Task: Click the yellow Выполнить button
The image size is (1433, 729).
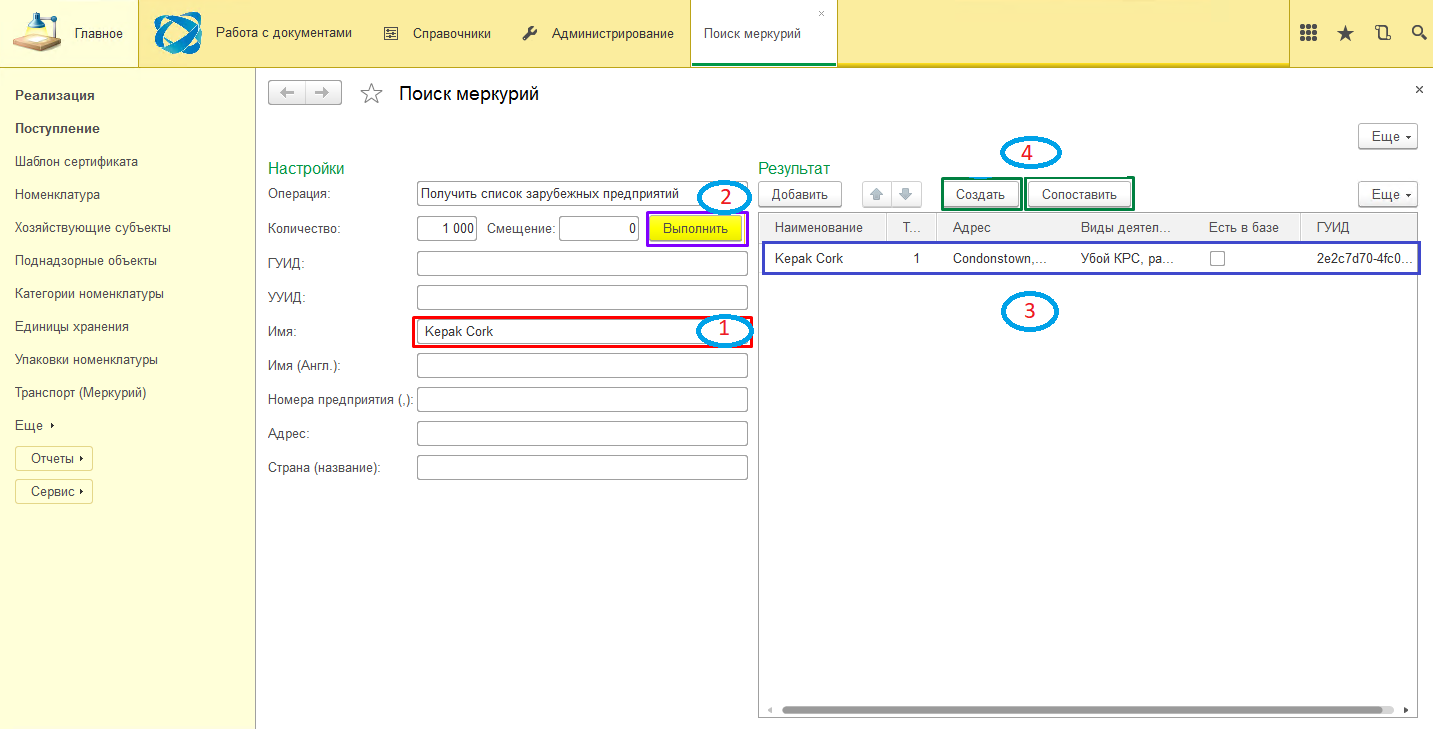Action: (696, 228)
